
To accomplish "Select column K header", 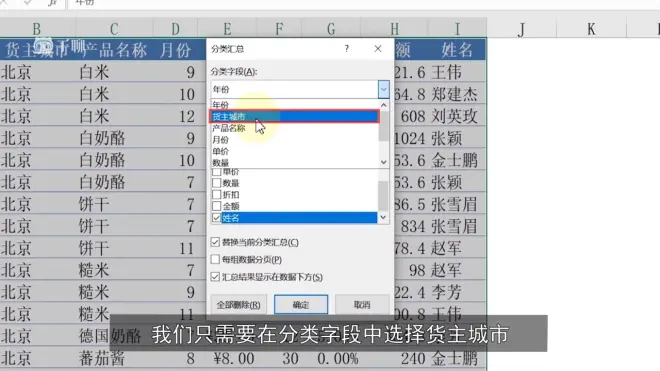I will pos(591,29).
